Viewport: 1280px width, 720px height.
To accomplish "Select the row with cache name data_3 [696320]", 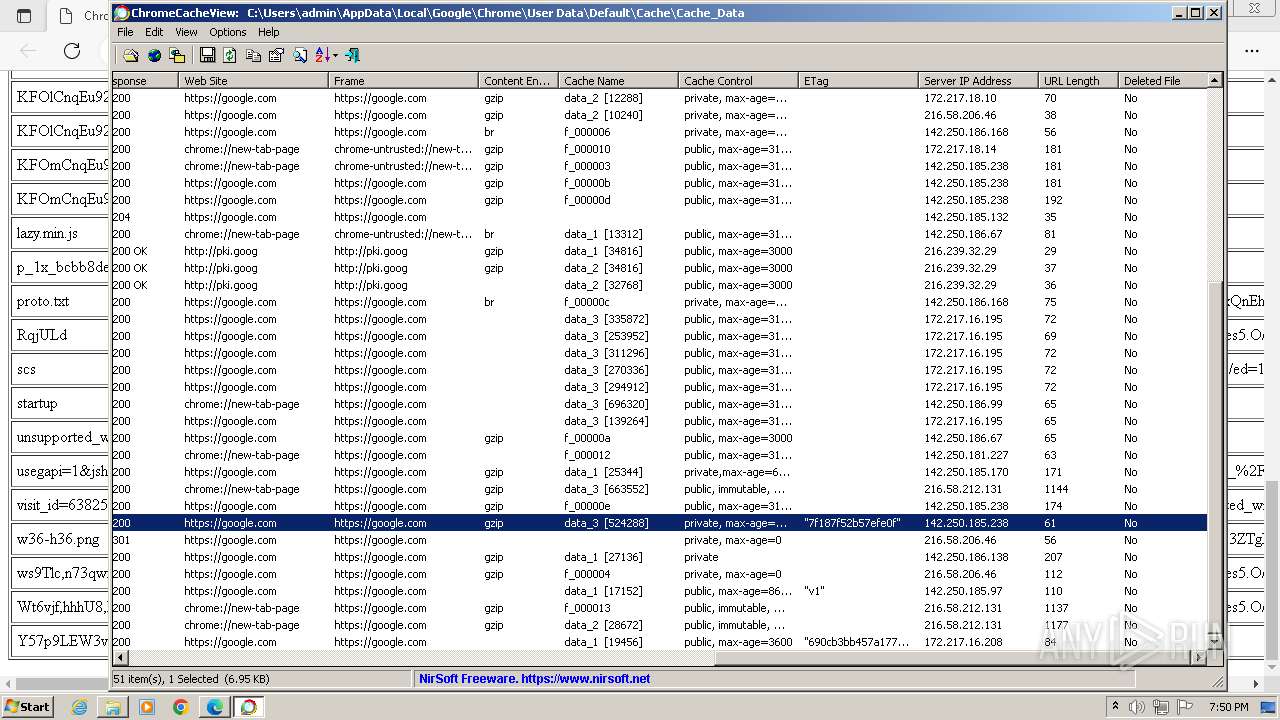I will (x=659, y=404).
